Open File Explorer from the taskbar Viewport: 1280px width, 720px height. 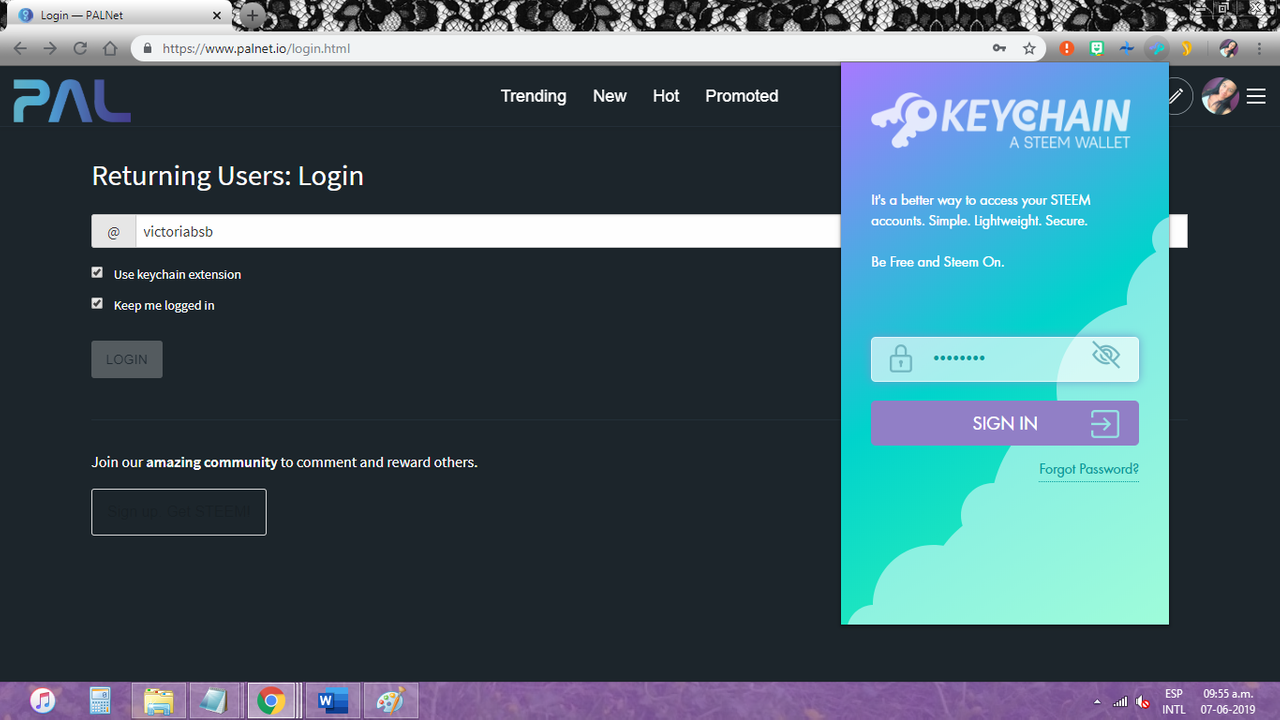click(158, 701)
